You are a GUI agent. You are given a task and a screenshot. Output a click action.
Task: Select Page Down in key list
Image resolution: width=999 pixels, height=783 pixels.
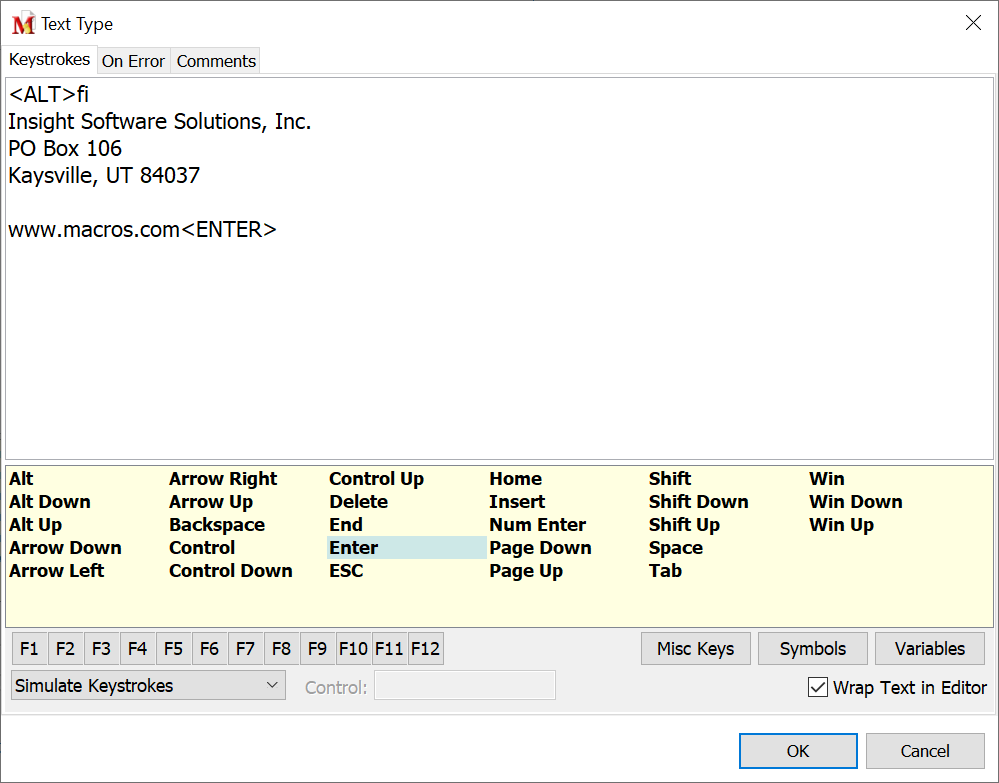point(540,548)
